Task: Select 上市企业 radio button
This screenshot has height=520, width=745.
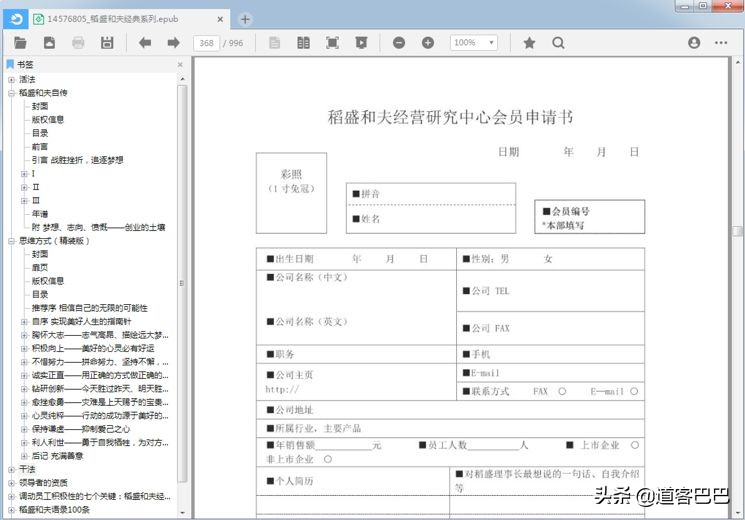Action: coord(635,445)
